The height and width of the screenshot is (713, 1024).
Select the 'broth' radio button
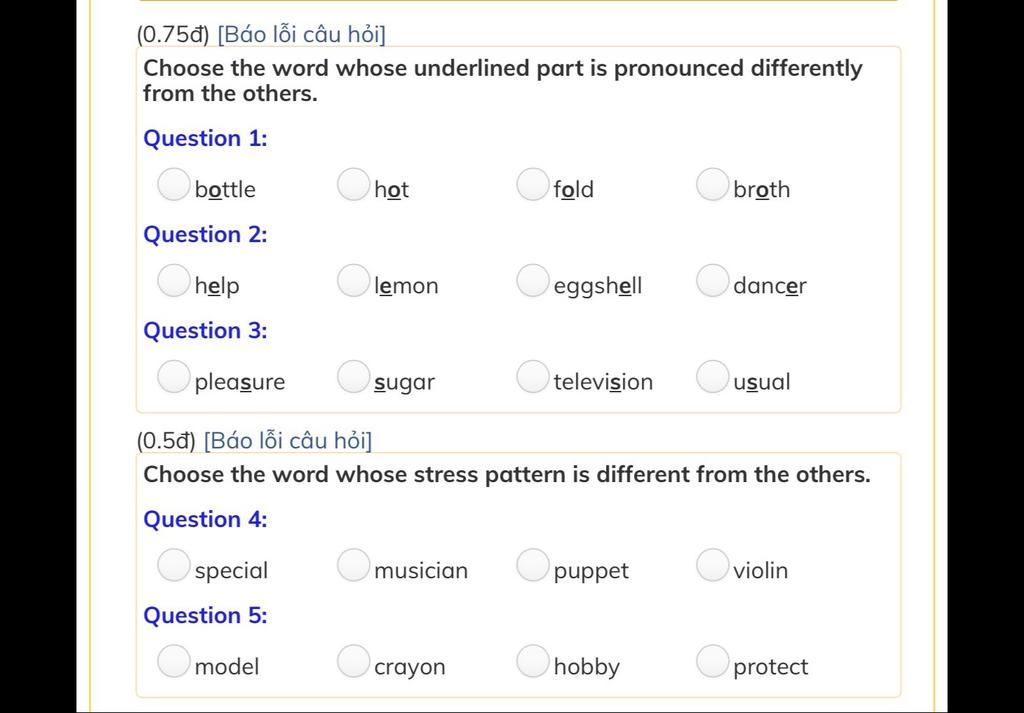coord(712,185)
